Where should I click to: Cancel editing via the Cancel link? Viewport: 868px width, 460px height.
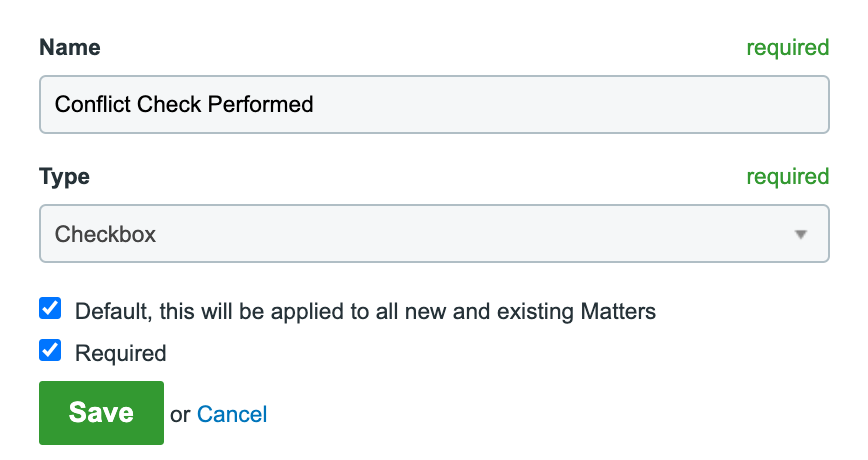pyautogui.click(x=232, y=414)
